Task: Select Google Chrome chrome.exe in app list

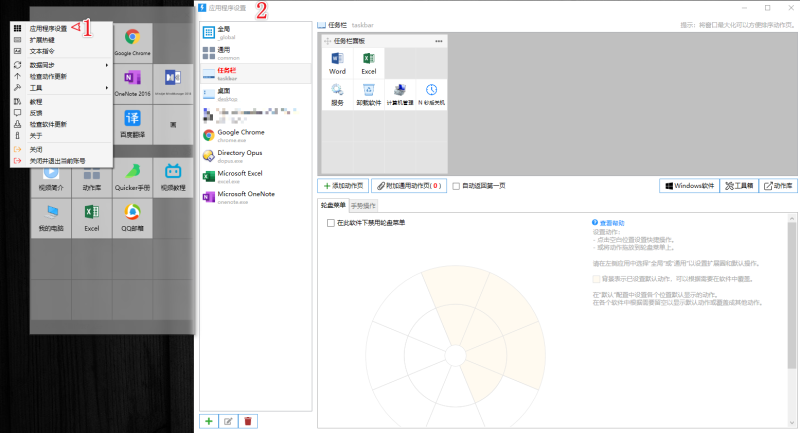Action: pos(256,135)
